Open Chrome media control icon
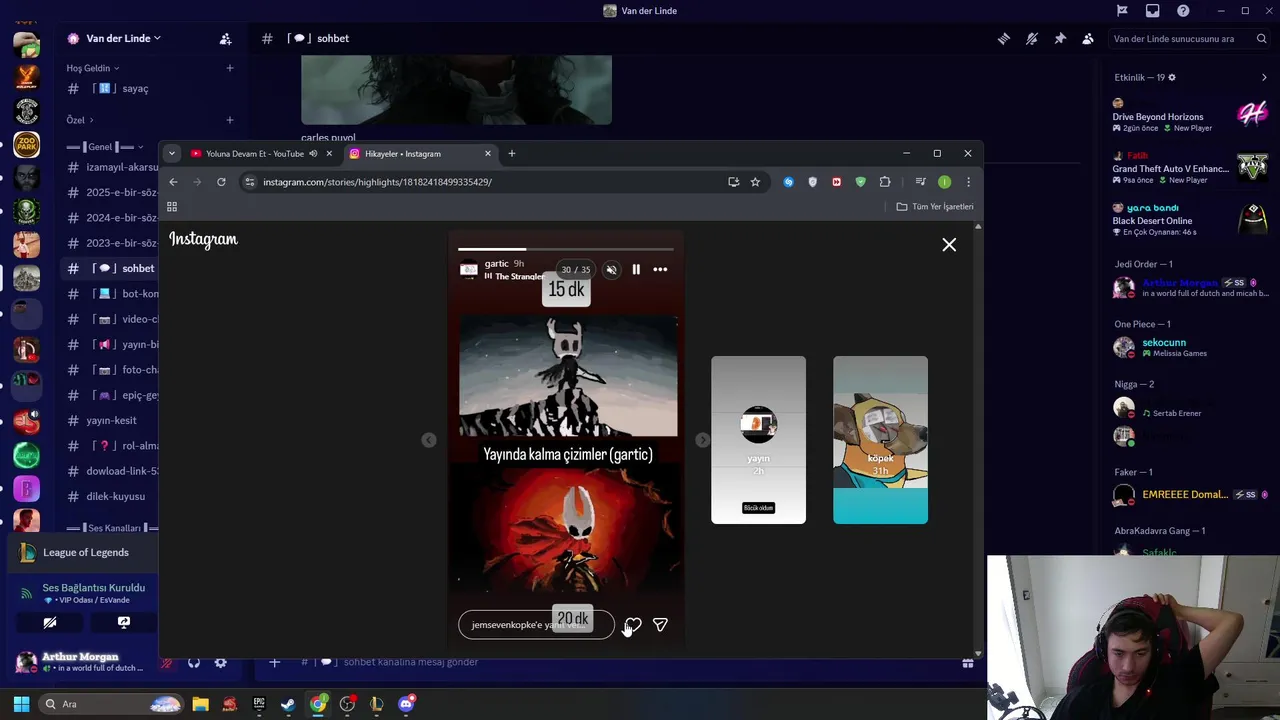Viewport: 1280px width, 720px height. pos(920,182)
